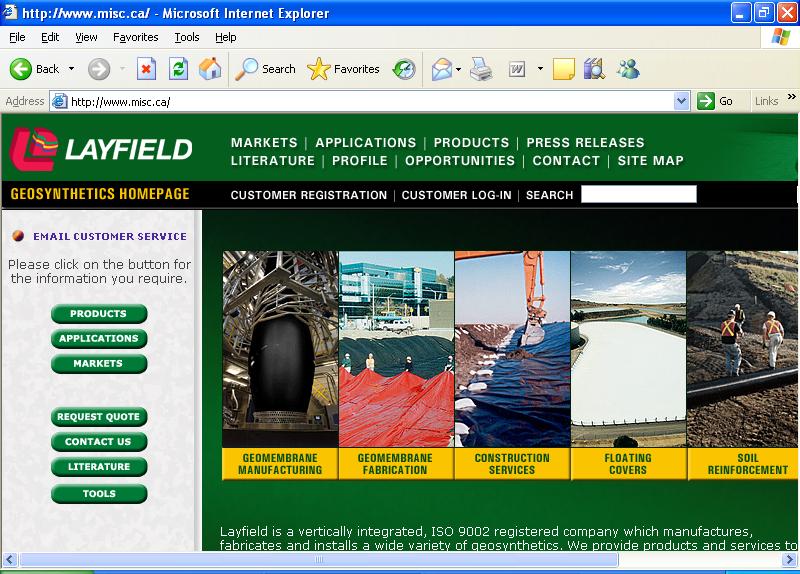Open the Edit menu
This screenshot has width=800, height=574.
tap(50, 37)
